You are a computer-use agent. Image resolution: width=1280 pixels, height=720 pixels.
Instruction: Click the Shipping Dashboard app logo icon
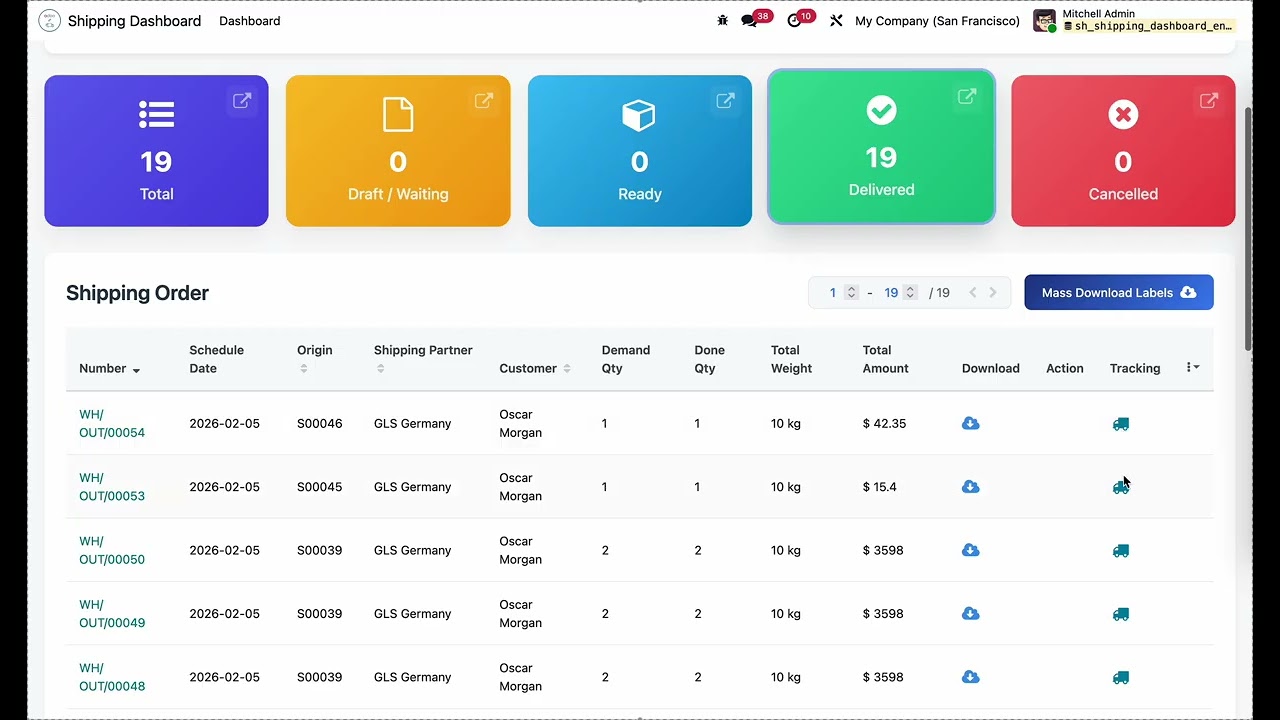pyautogui.click(x=49, y=21)
